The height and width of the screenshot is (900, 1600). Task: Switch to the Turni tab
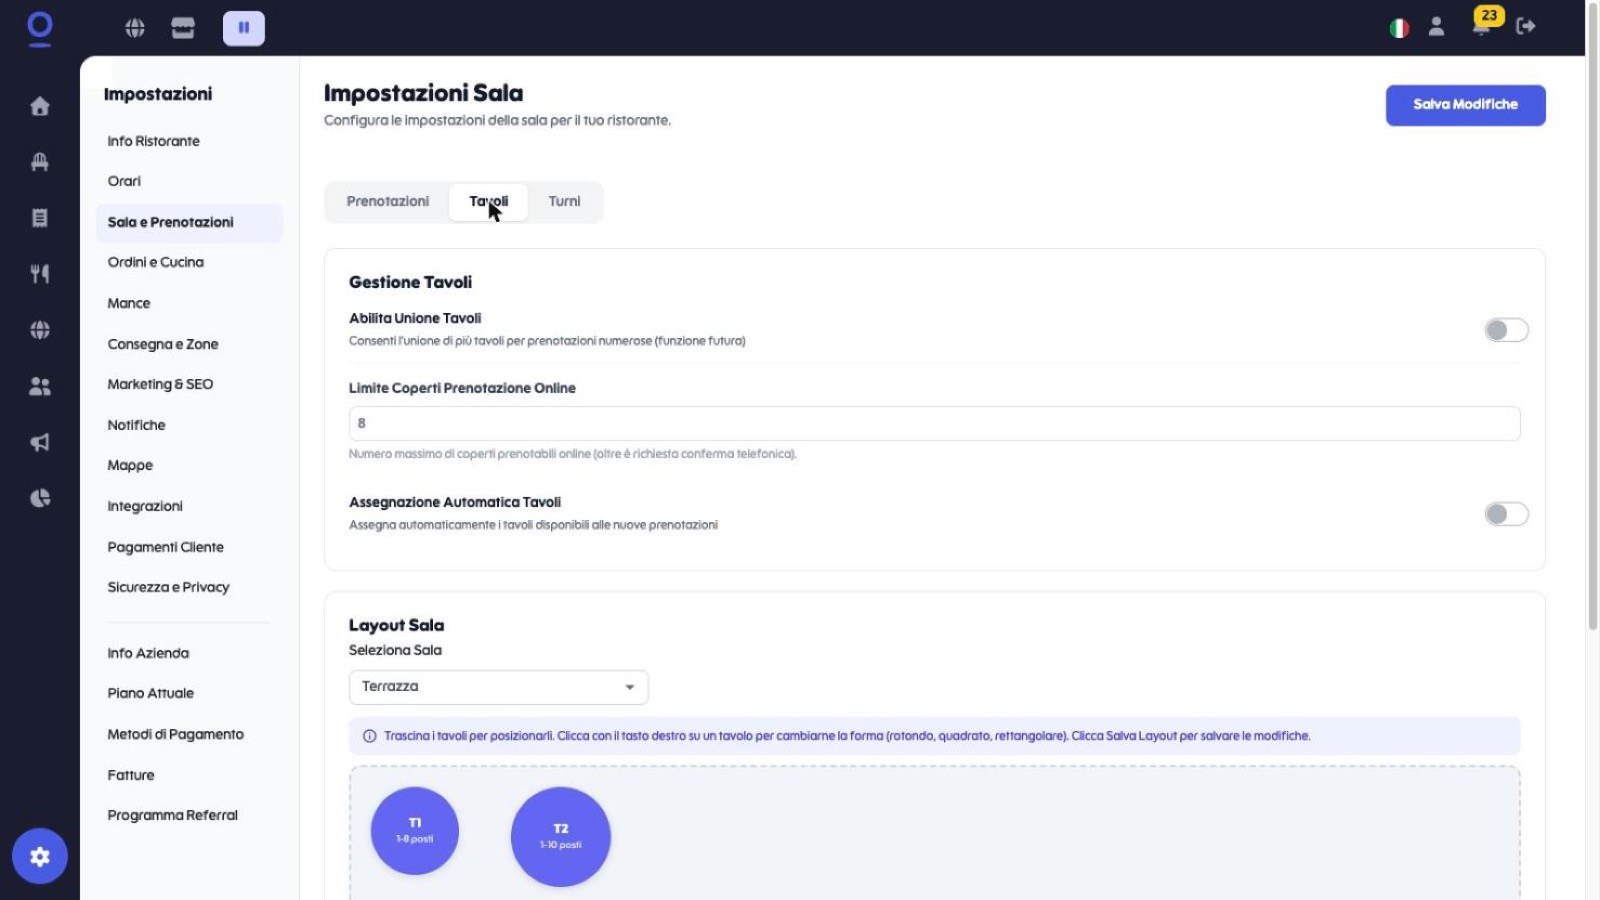coord(564,202)
